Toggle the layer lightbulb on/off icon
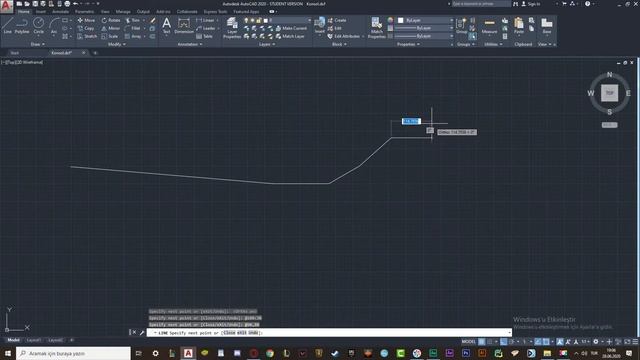This screenshot has height=360, width=640. coord(246,20)
